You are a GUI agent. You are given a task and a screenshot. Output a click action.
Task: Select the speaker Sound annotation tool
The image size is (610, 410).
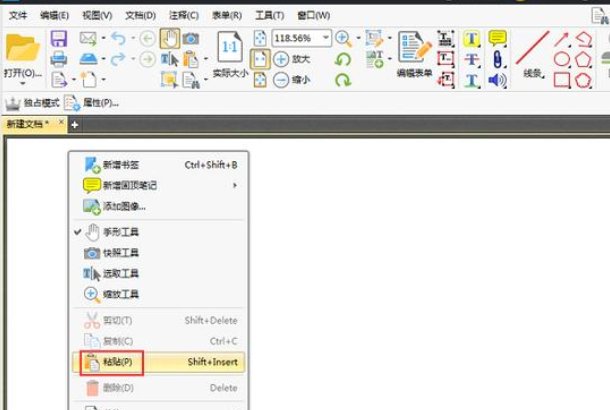point(497,80)
